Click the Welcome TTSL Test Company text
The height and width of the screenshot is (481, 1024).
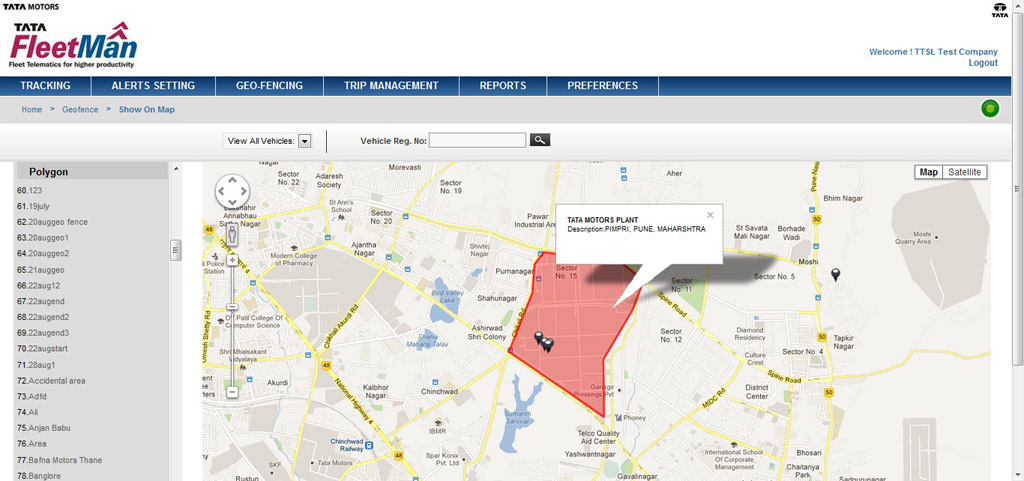pyautogui.click(x=933, y=52)
